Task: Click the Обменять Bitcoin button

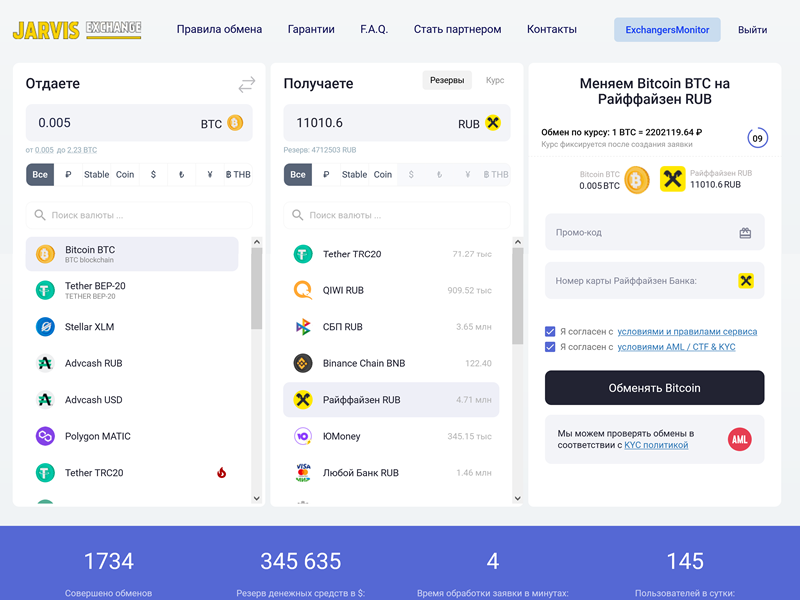Action: (655, 388)
